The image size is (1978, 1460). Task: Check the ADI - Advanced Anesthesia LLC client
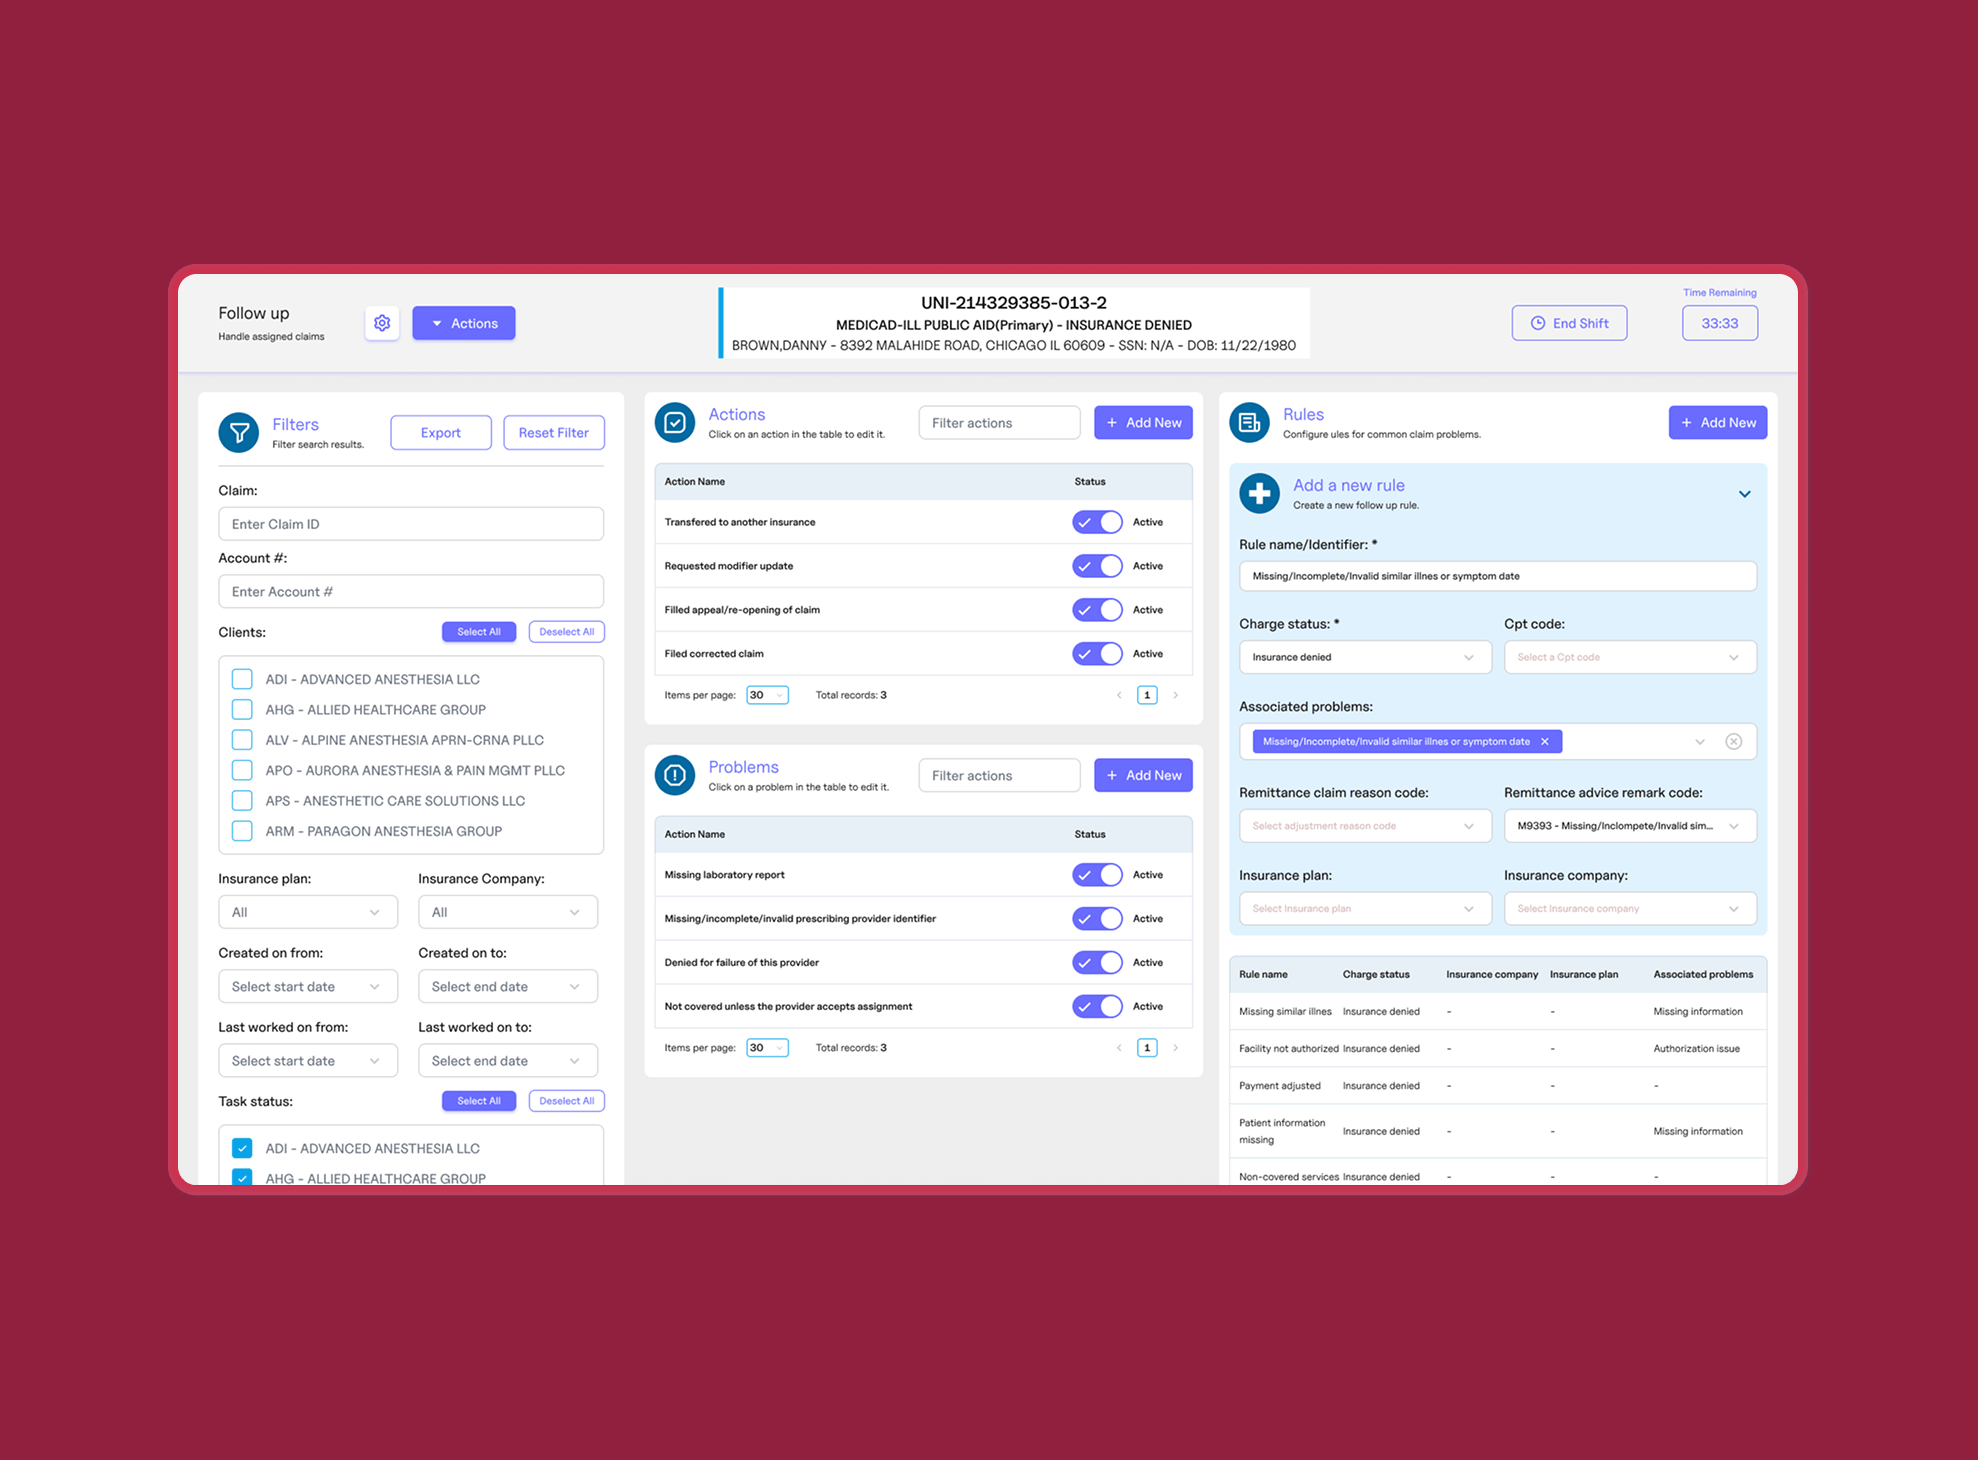(x=242, y=679)
